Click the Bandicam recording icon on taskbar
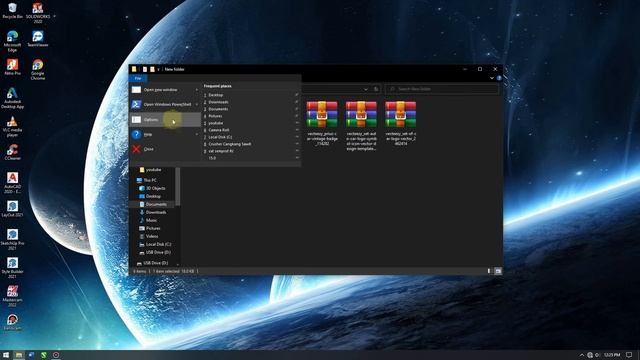The image size is (640, 360). point(56,355)
